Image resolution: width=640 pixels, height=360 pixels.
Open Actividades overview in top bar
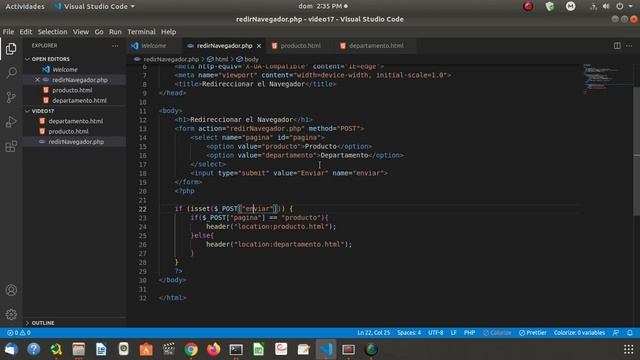click(x=25, y=7)
